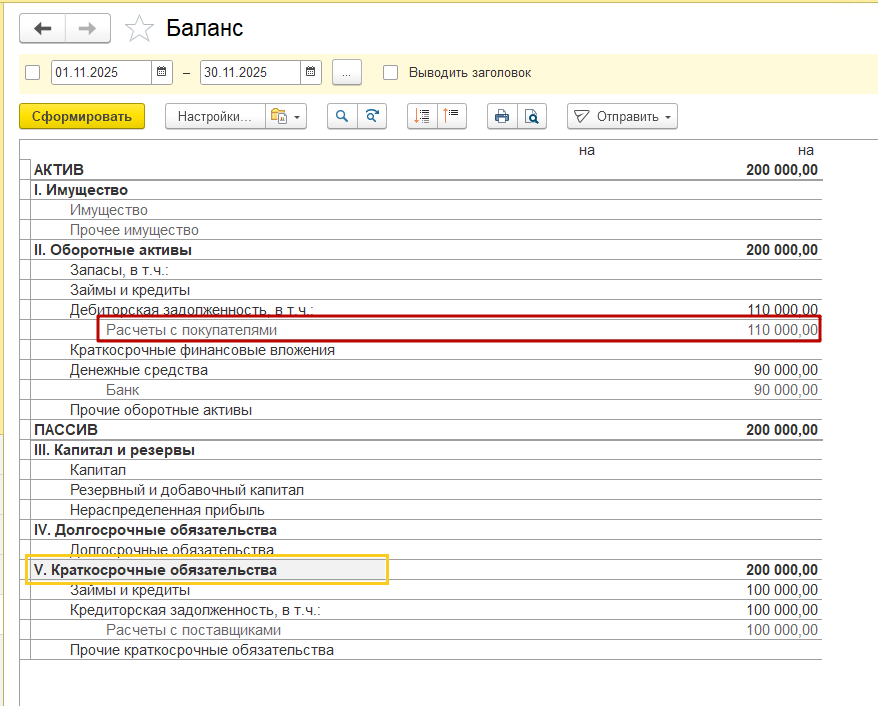This screenshot has height=706, width=878.
Task: Click the period selection ellipsis button
Action: tap(346, 72)
